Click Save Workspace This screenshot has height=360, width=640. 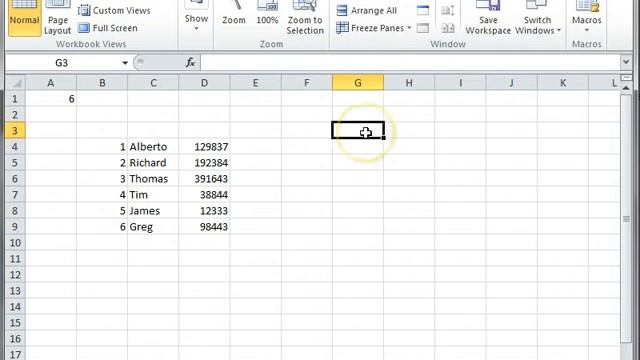point(488,18)
